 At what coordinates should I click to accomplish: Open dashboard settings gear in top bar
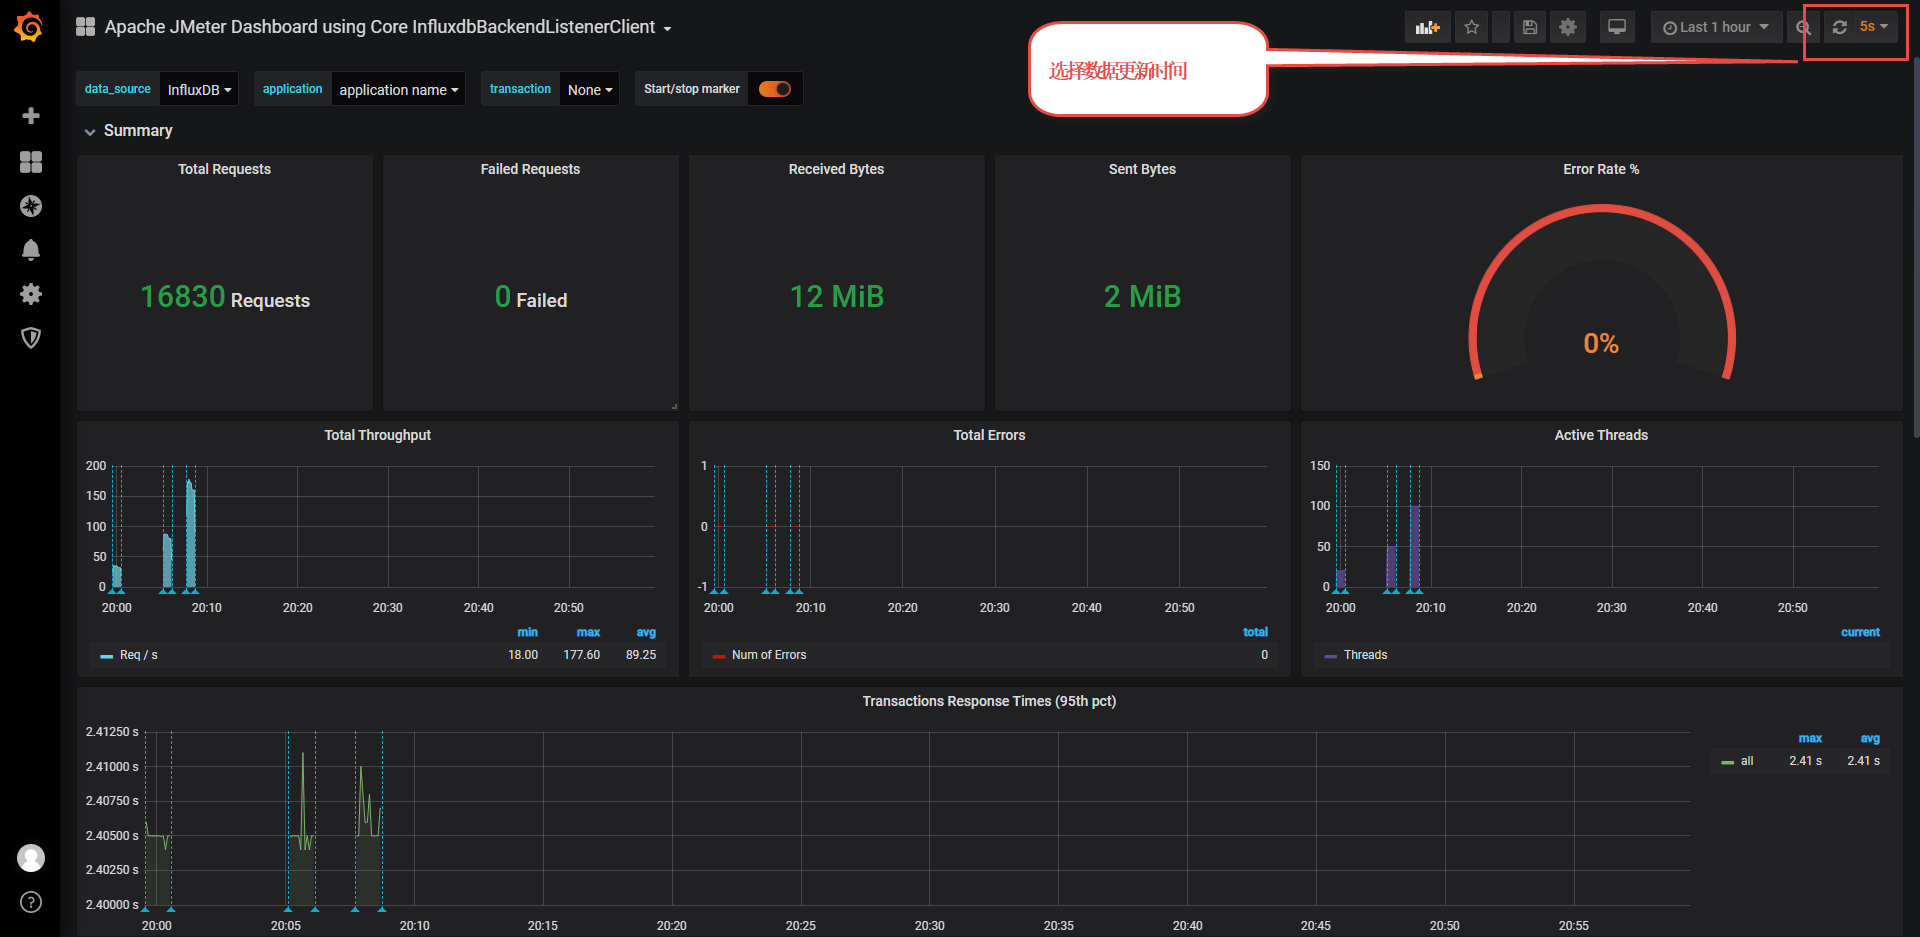1567,28
